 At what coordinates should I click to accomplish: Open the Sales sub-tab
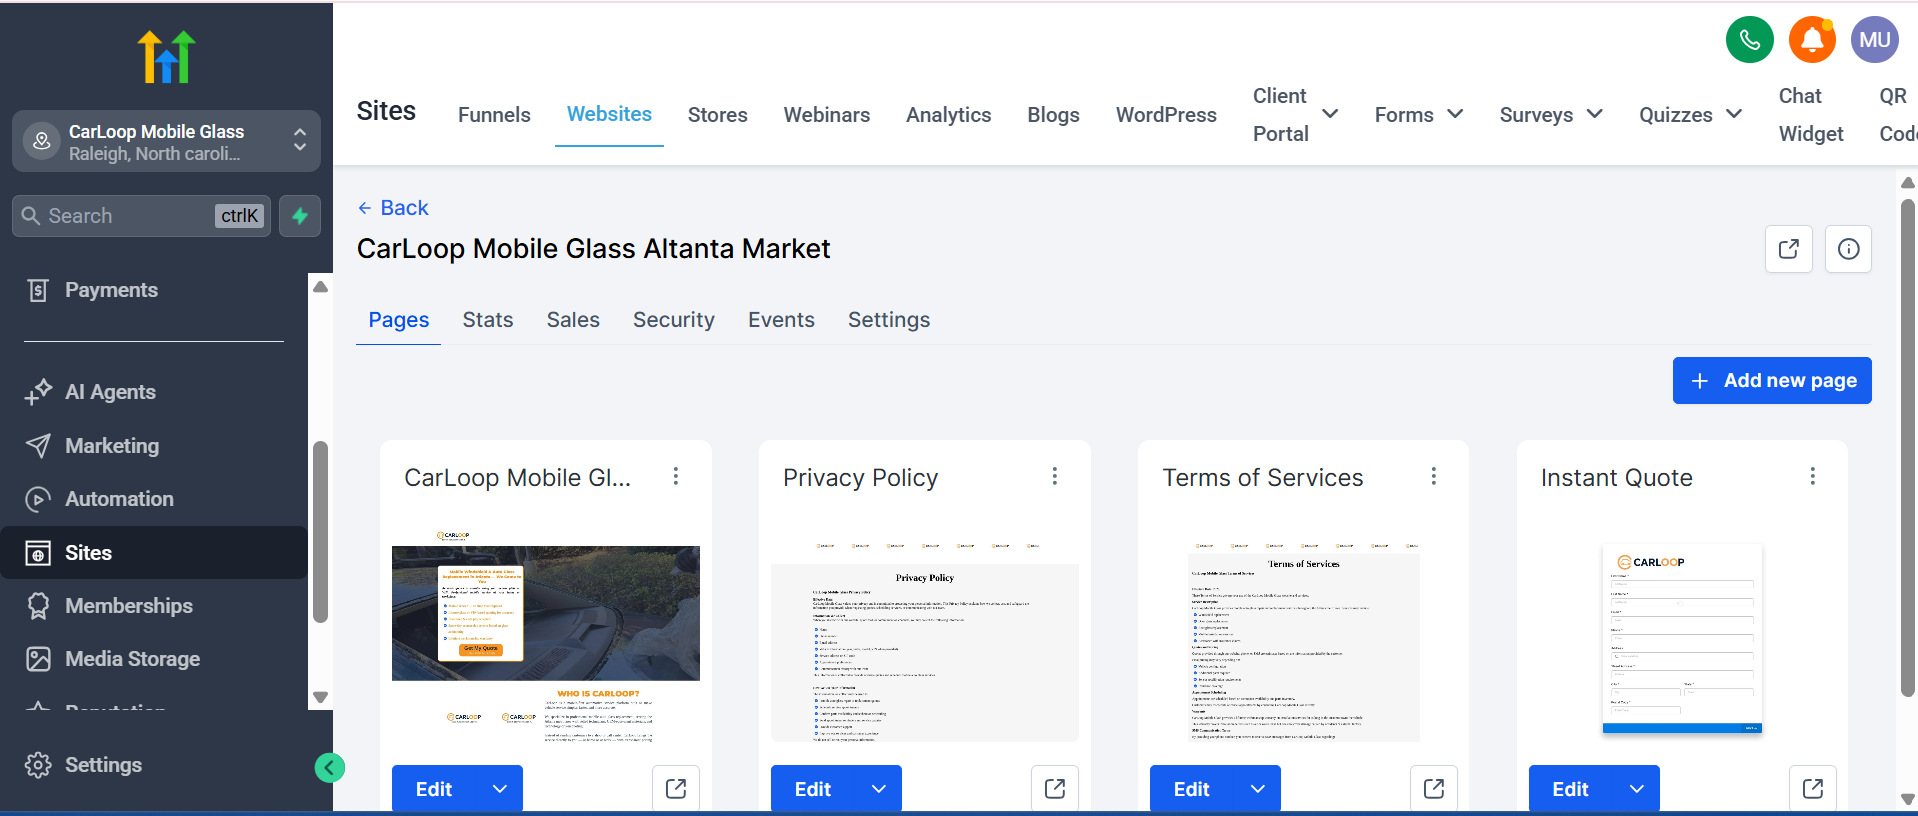pos(573,320)
